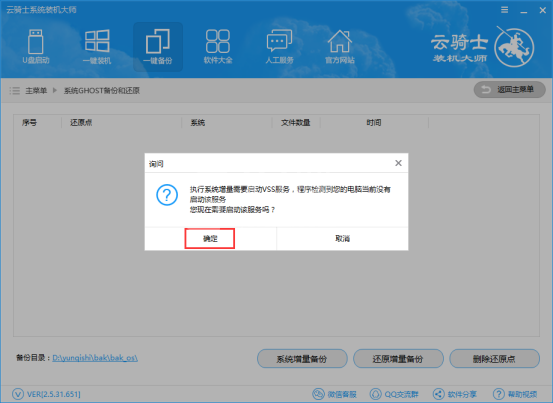553x403 pixels.
Task: Sort by 系统 column header
Action: pos(198,123)
